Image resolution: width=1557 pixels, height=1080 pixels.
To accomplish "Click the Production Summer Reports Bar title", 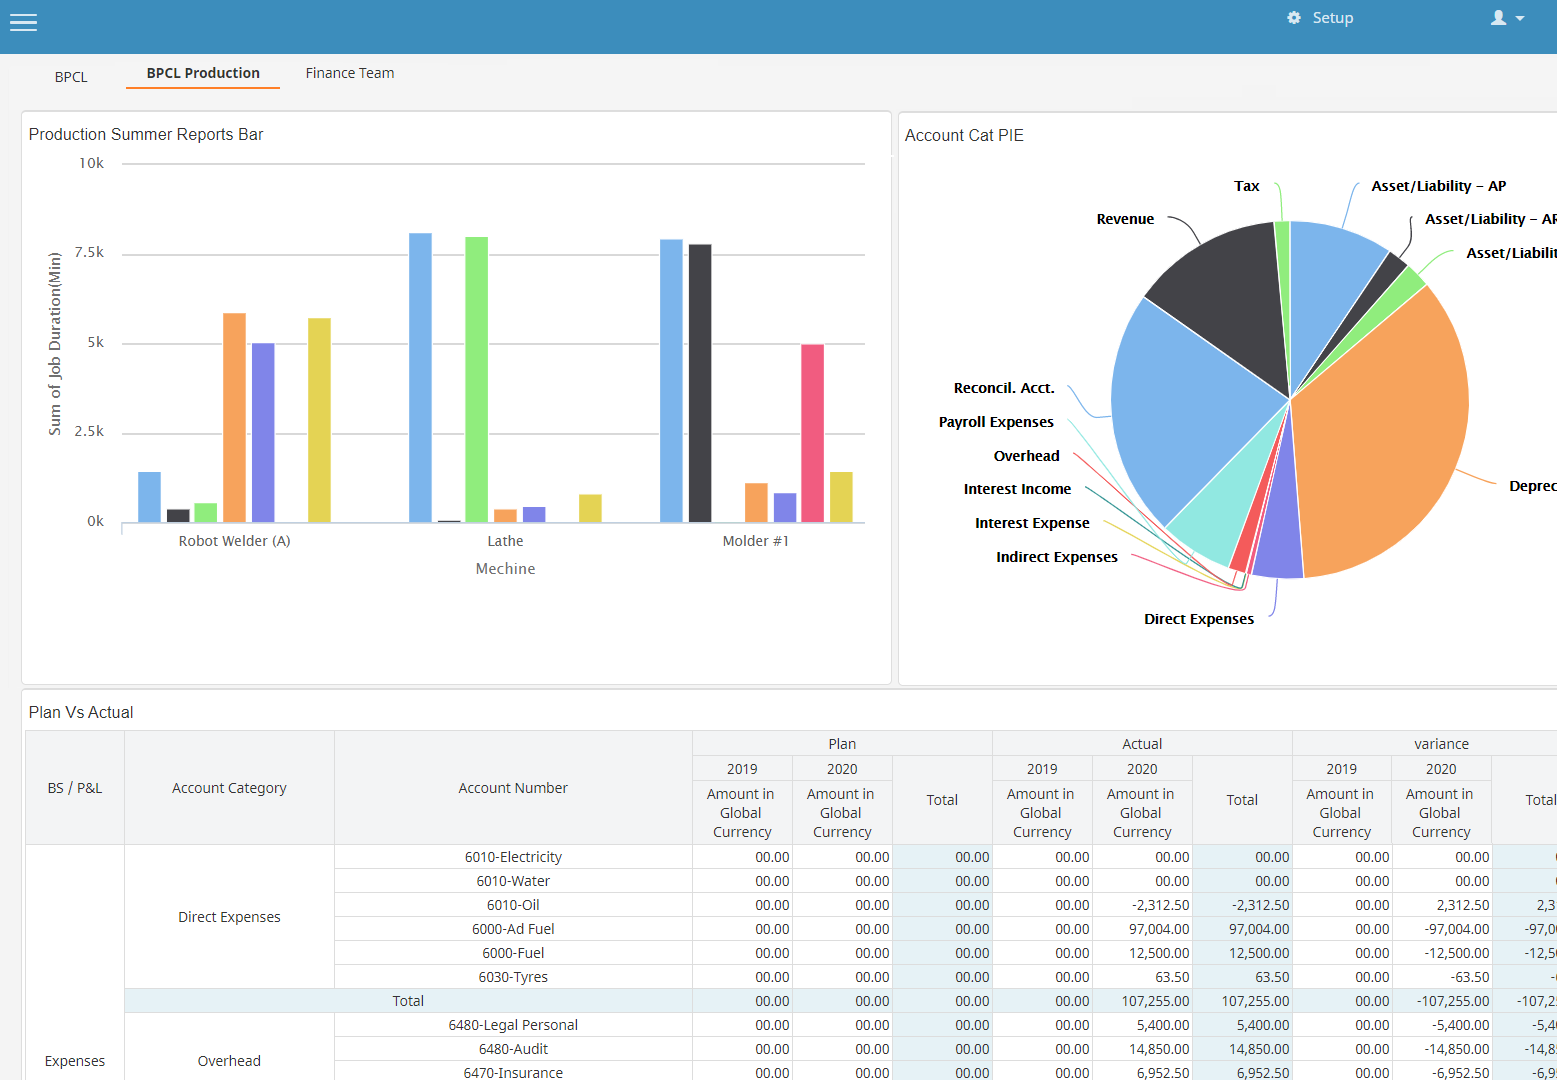I will point(146,135).
